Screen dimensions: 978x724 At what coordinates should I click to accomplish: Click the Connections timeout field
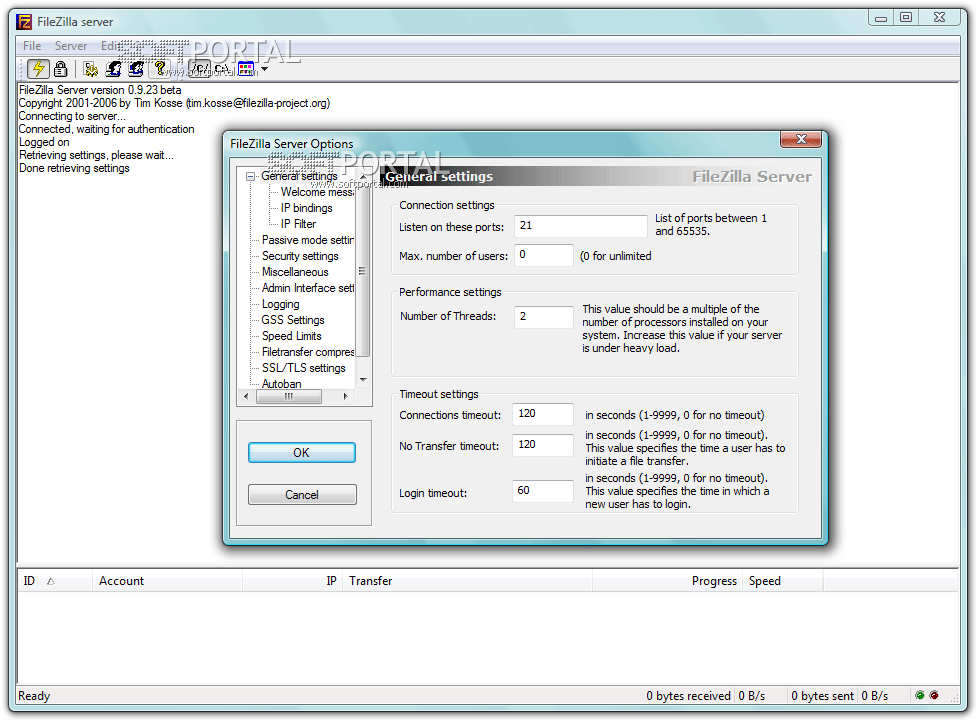click(x=543, y=413)
